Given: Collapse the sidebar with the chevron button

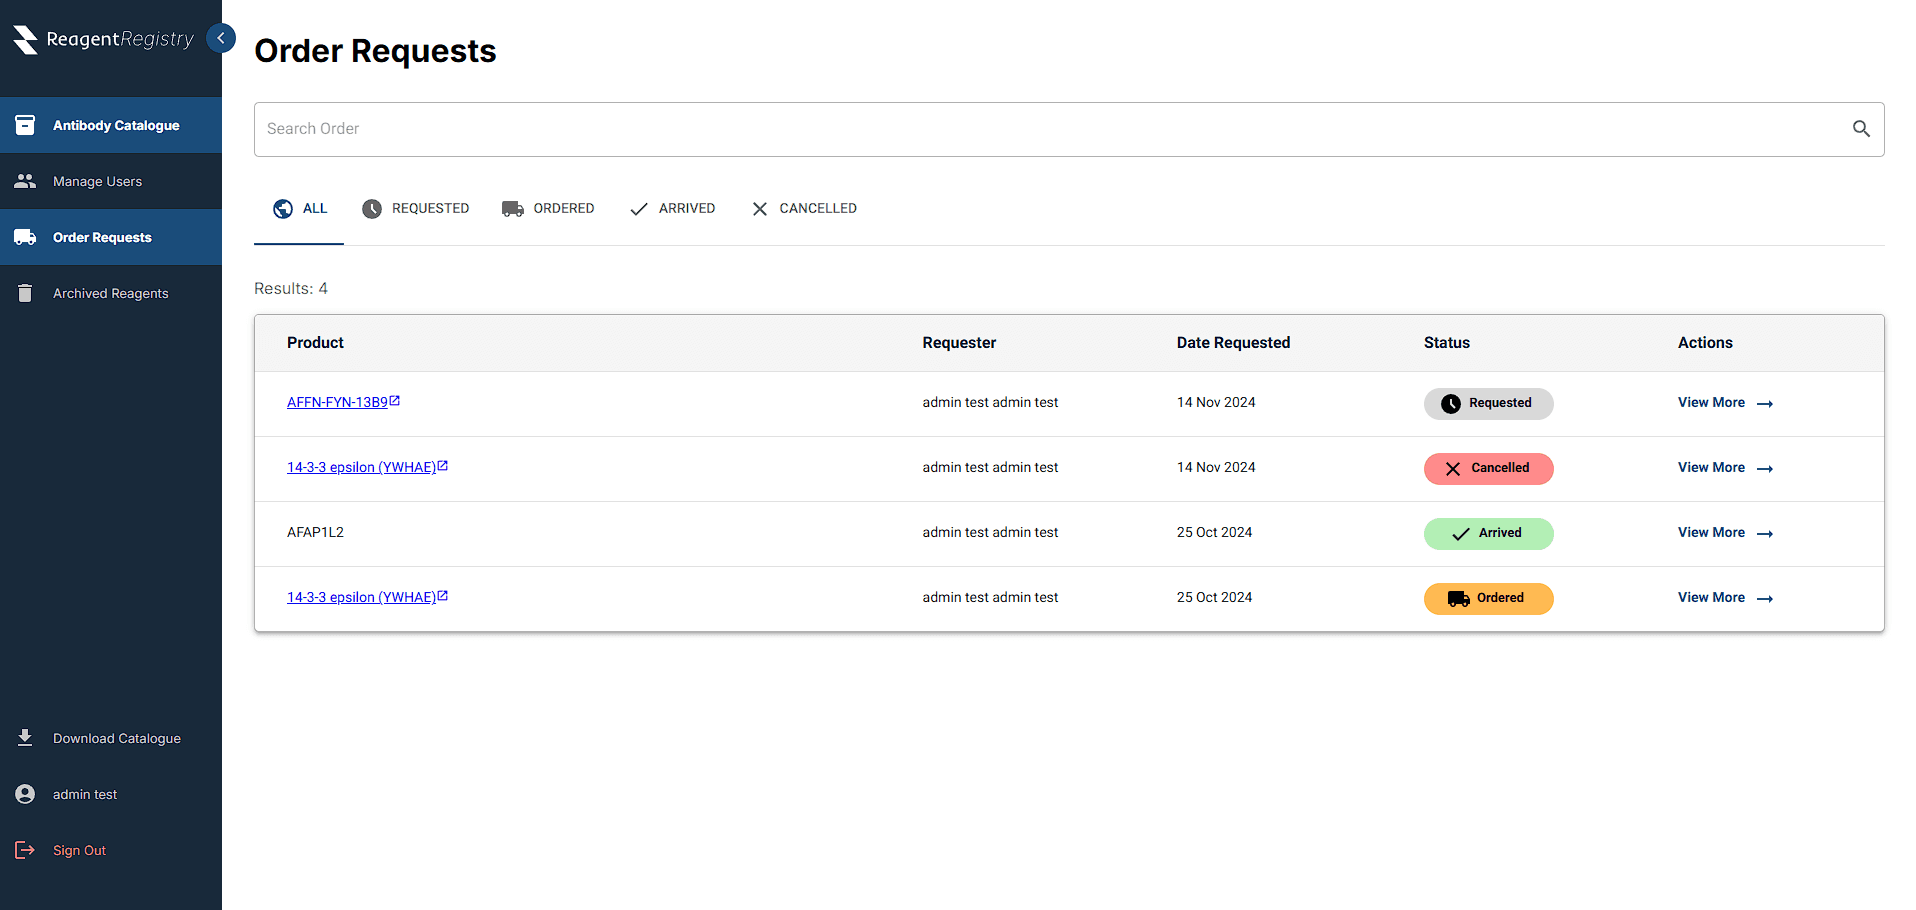Looking at the screenshot, I should 221,38.
